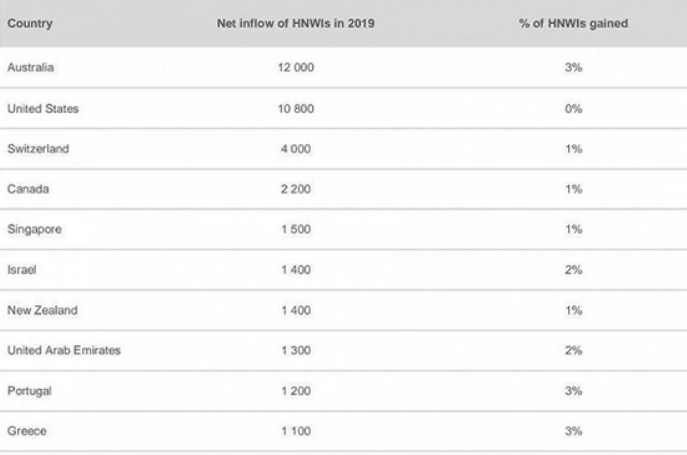Select the Canada country cell
The width and height of the screenshot is (687, 455).
click(26, 189)
